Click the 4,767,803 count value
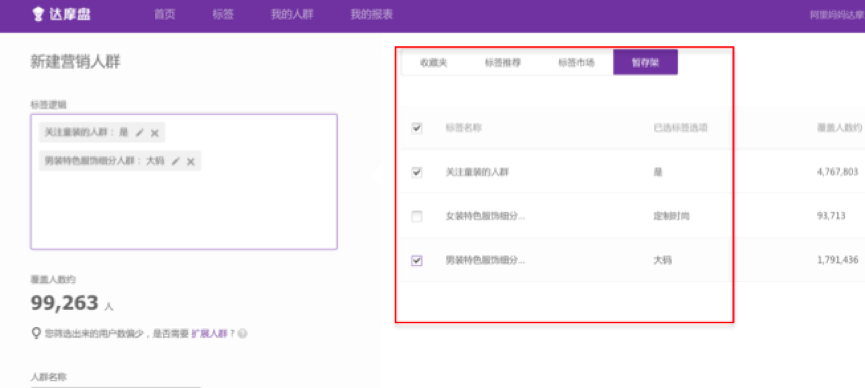Screen dimensions: 865x388 (x=837, y=172)
